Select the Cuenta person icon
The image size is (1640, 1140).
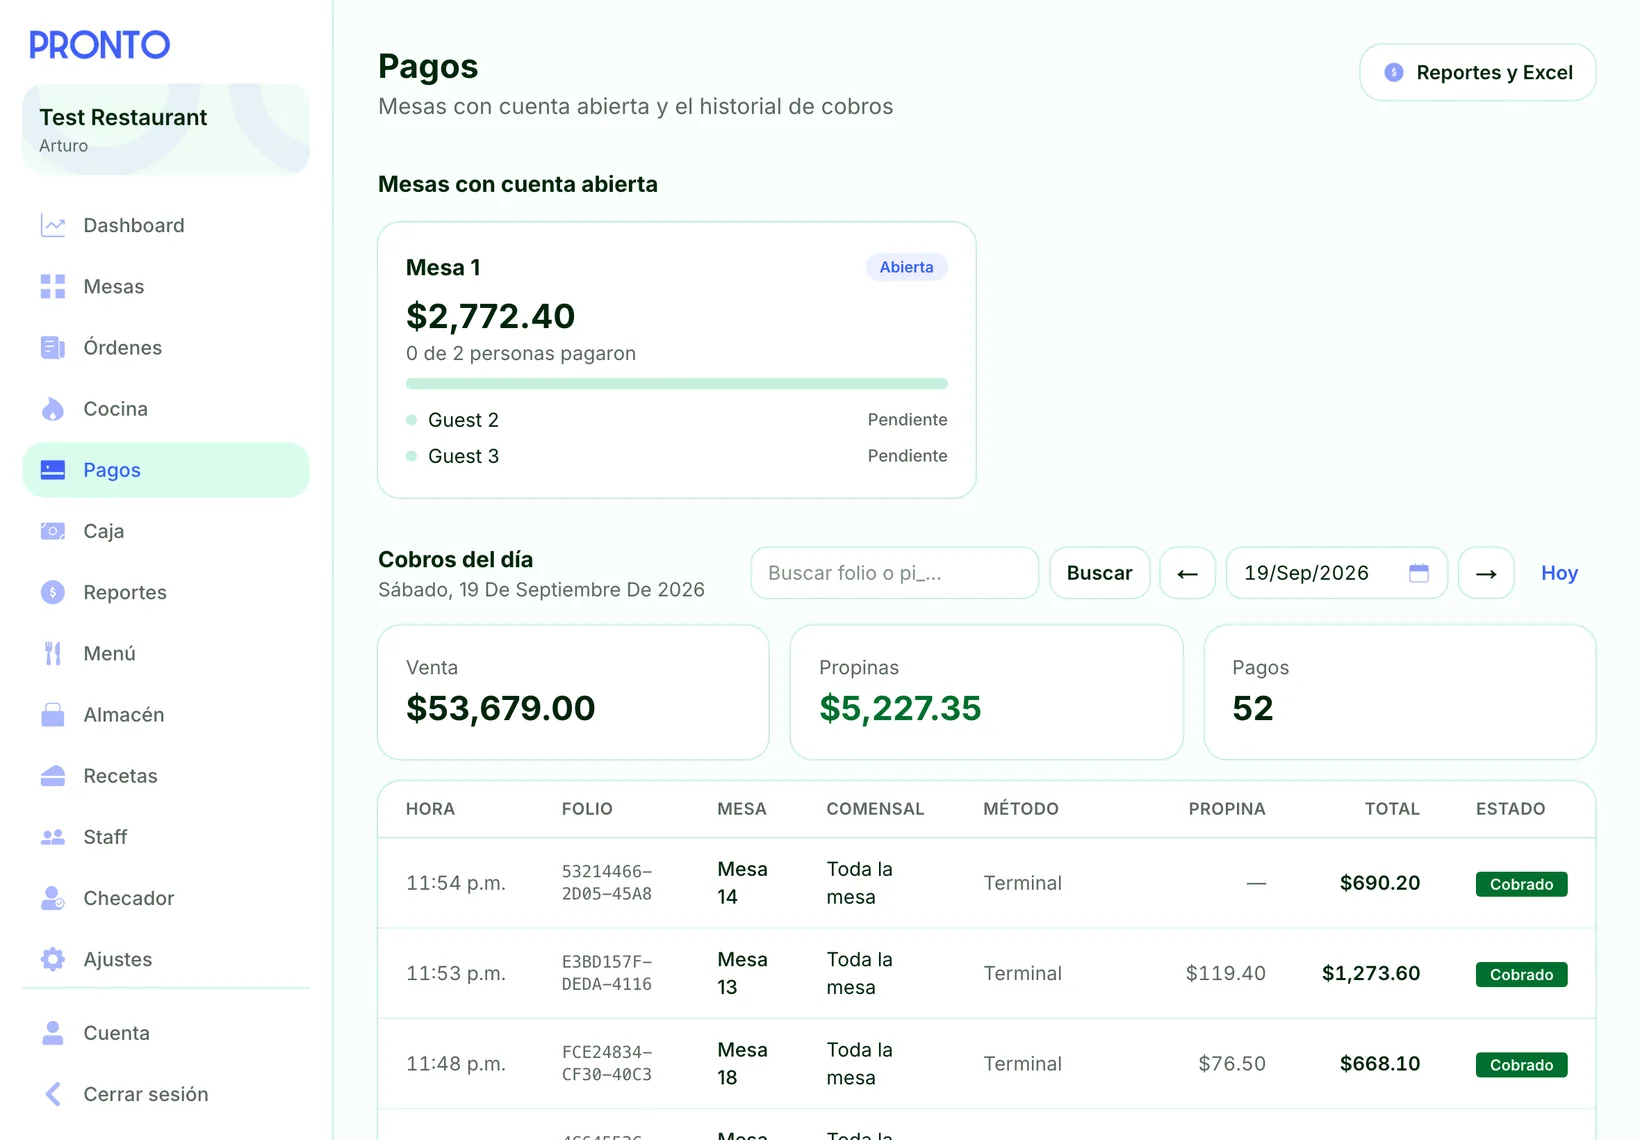click(53, 1033)
